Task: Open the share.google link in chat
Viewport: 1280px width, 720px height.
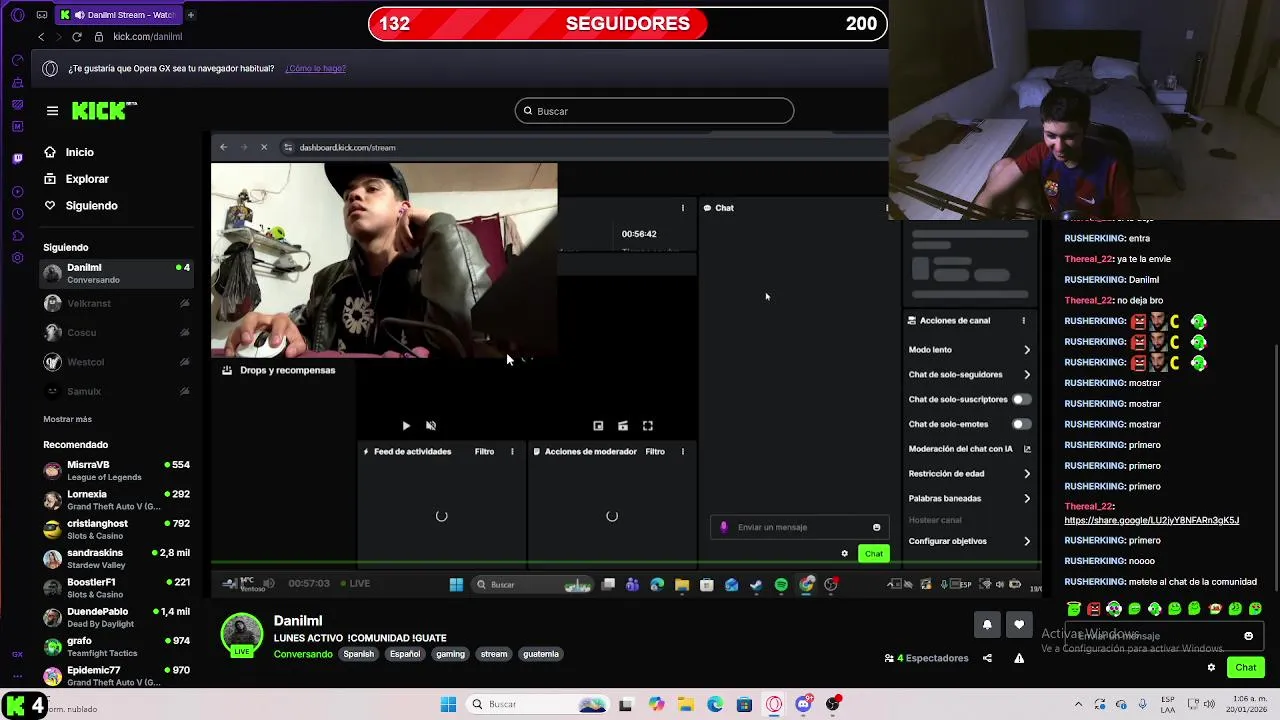Action: pyautogui.click(x=1151, y=521)
